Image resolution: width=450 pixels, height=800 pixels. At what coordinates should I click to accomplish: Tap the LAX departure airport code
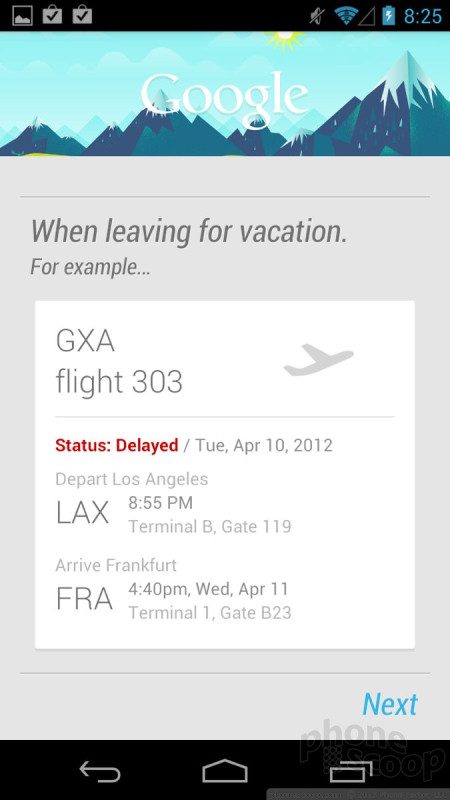coord(82,512)
